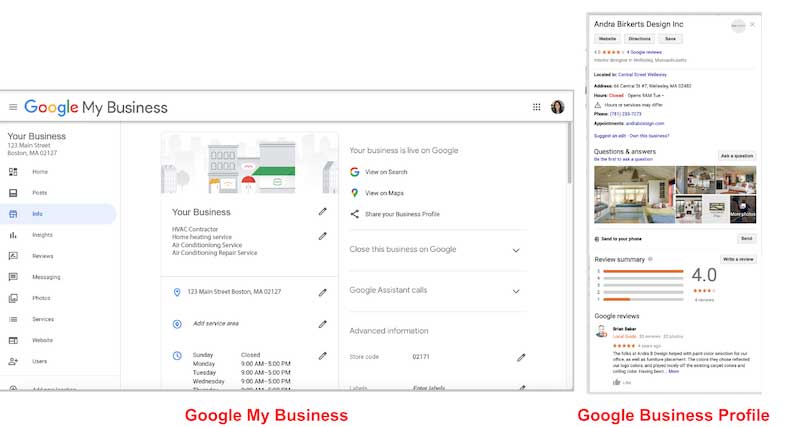This screenshot has width=787, height=427.
Task: Edit the Your Business name with pencil icon
Action: [323, 212]
